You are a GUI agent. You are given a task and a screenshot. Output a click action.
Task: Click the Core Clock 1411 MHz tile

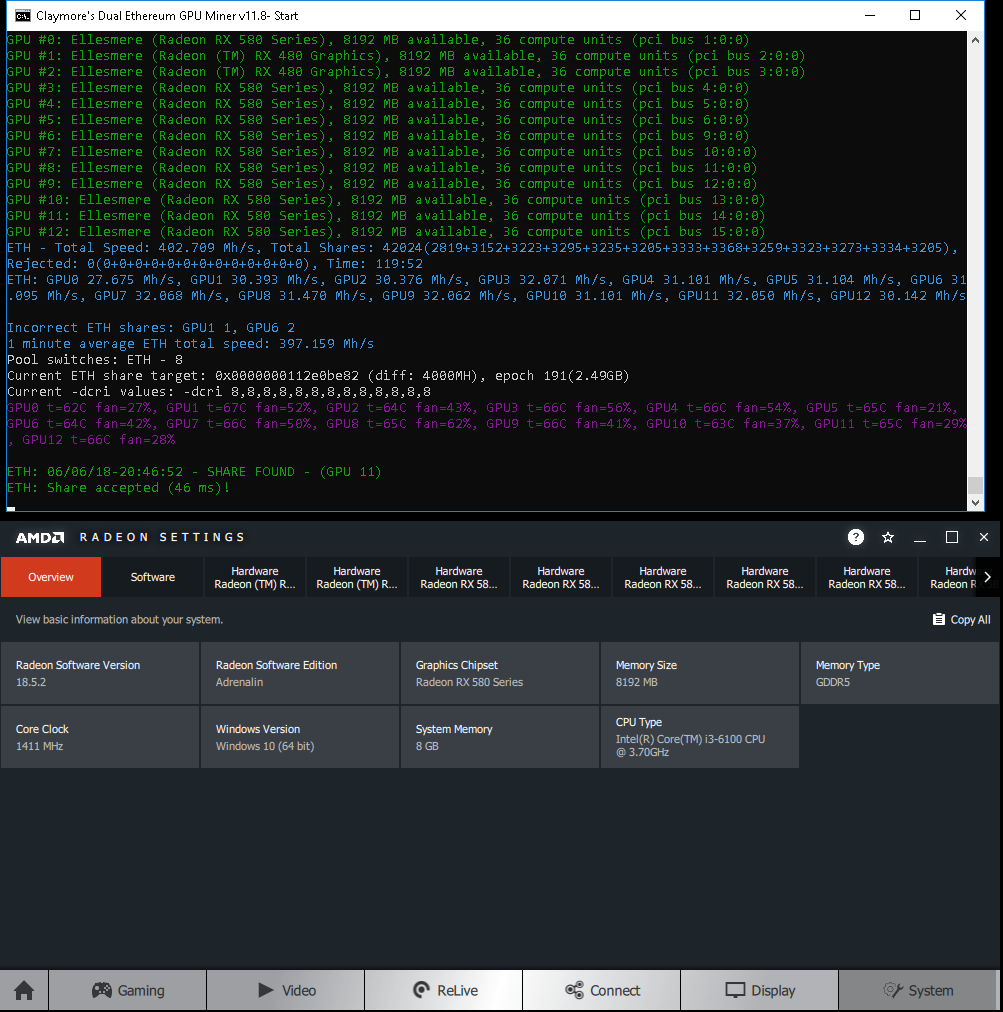click(x=100, y=737)
